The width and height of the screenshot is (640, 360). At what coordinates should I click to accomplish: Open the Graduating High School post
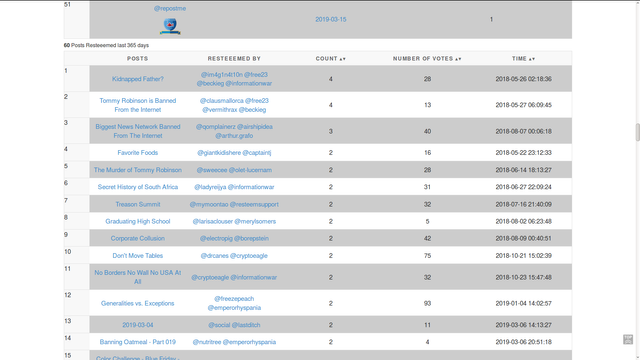click(x=138, y=221)
